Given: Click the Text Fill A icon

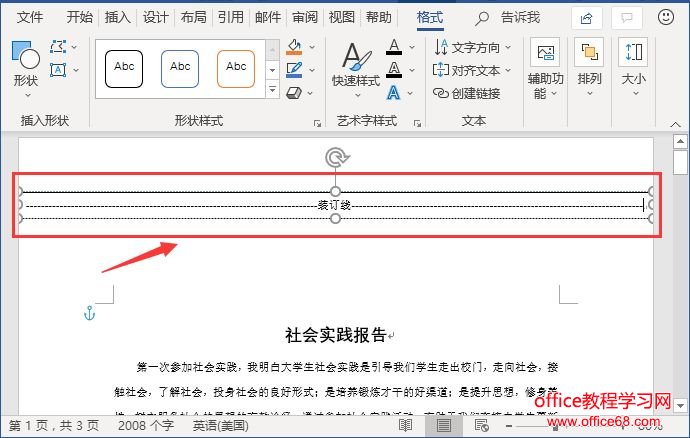Looking at the screenshot, I should [394, 47].
